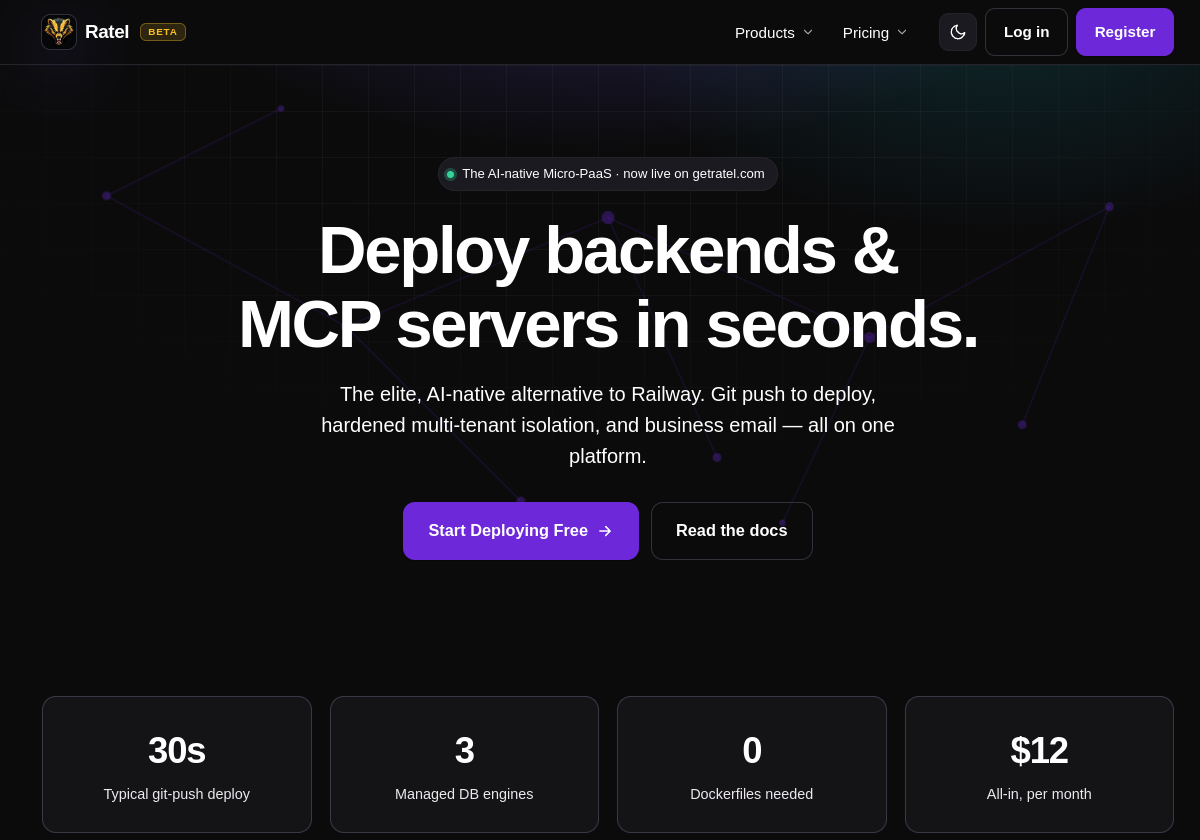The width and height of the screenshot is (1200, 840).
Task: Click the 3 statistic value
Action: click(464, 751)
